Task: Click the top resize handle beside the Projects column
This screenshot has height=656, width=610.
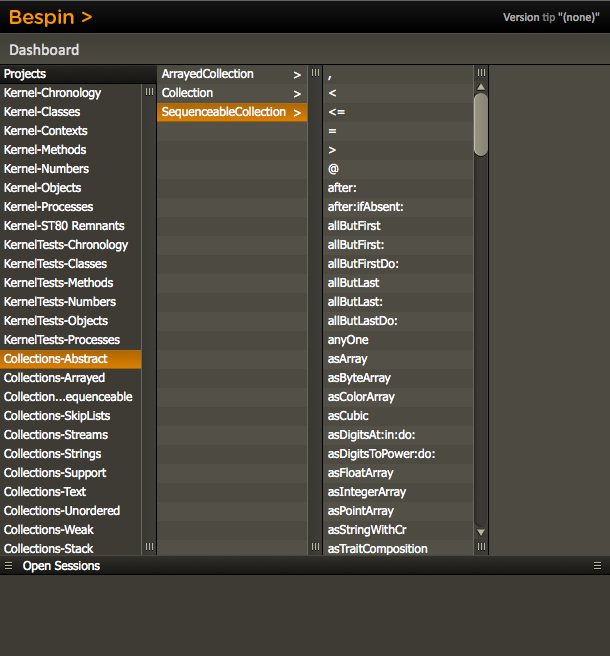Action: tap(149, 91)
